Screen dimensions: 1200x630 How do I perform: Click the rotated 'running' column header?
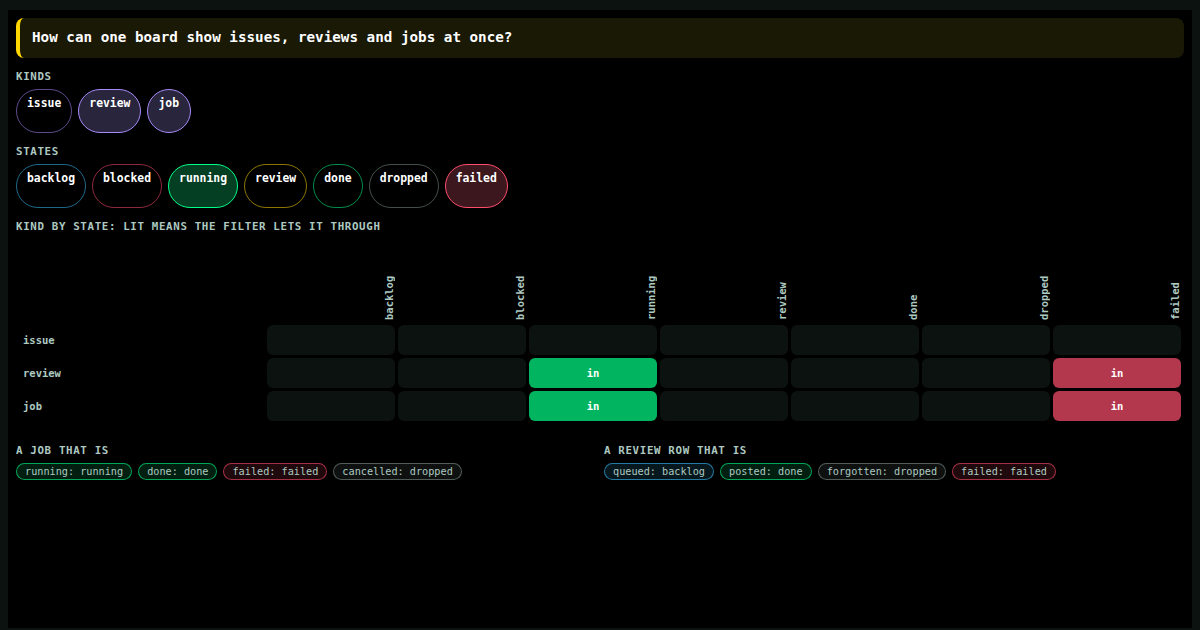[x=652, y=298]
